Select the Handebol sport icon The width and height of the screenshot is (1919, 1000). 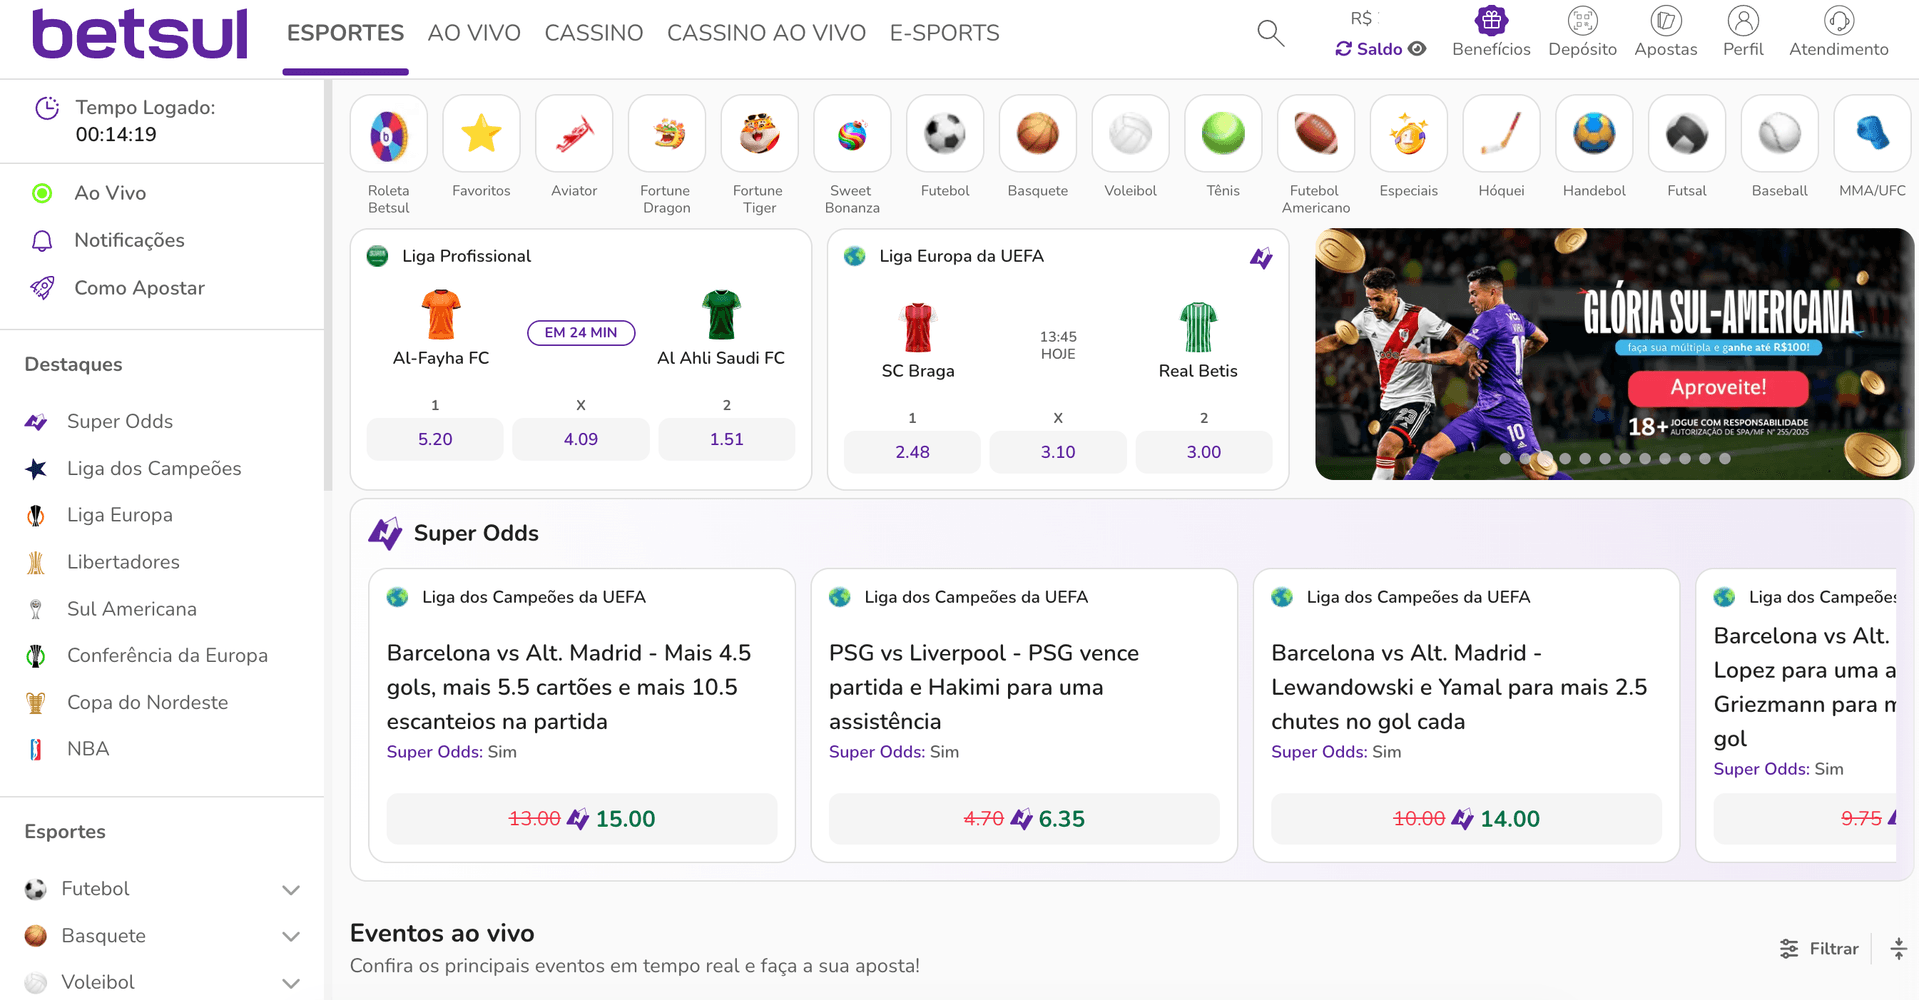[x=1594, y=134]
